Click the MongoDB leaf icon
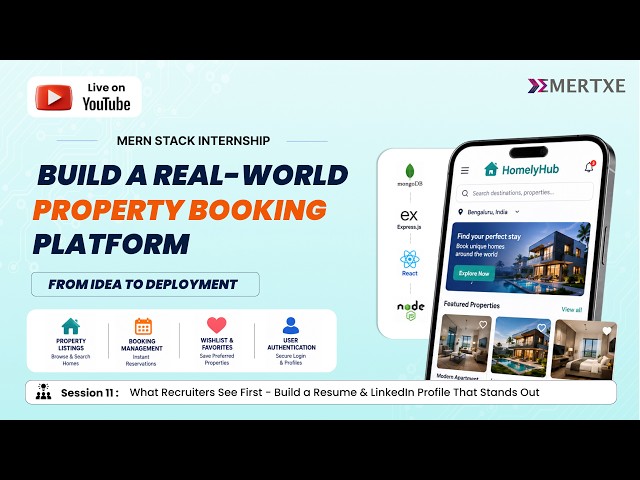 pos(409,172)
